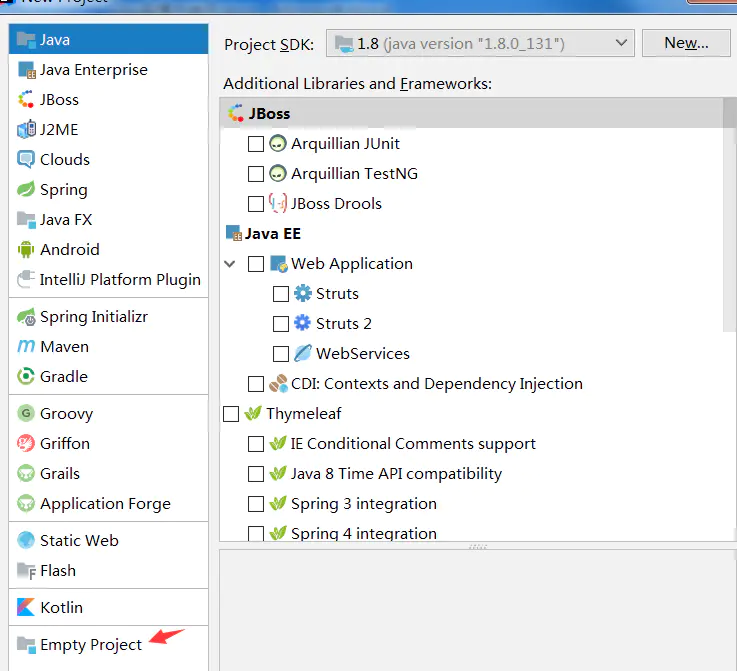Screen dimensions: 737x671
Task: Click the Java FX folder icon
Action: click(x=26, y=219)
